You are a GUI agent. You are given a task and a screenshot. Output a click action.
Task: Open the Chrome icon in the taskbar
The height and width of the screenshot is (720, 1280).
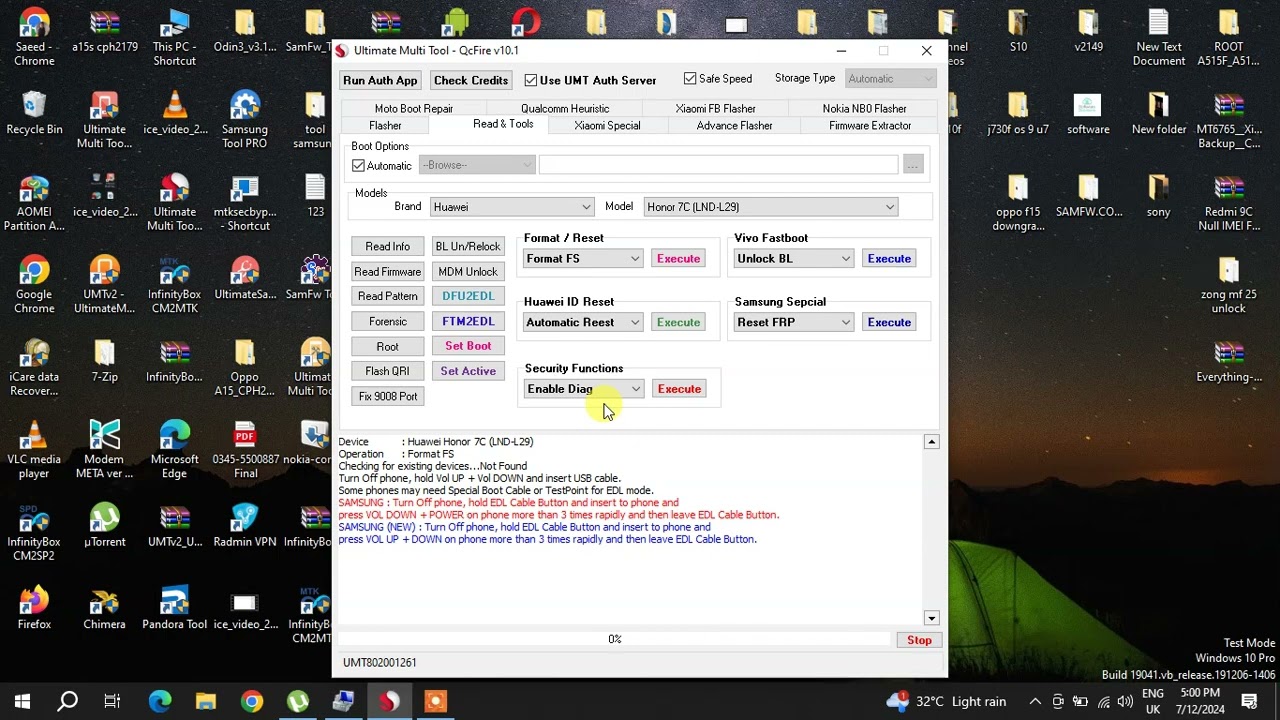252,702
